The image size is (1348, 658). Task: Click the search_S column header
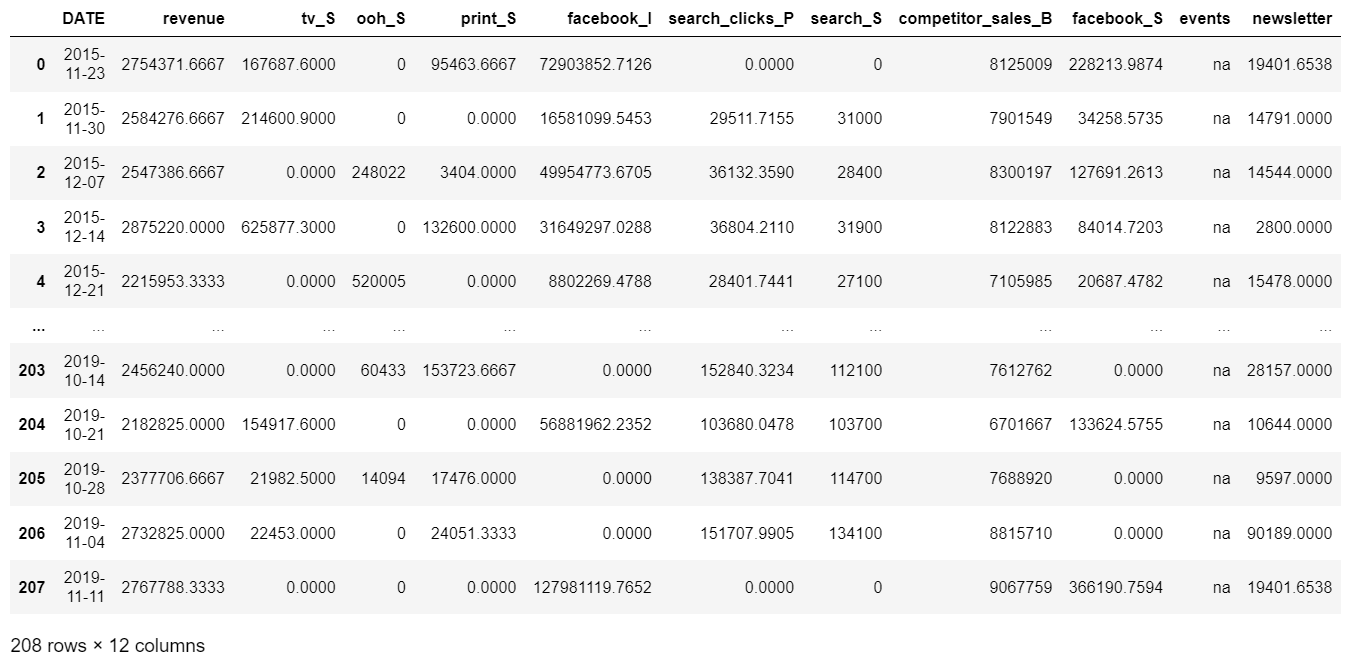point(846,18)
